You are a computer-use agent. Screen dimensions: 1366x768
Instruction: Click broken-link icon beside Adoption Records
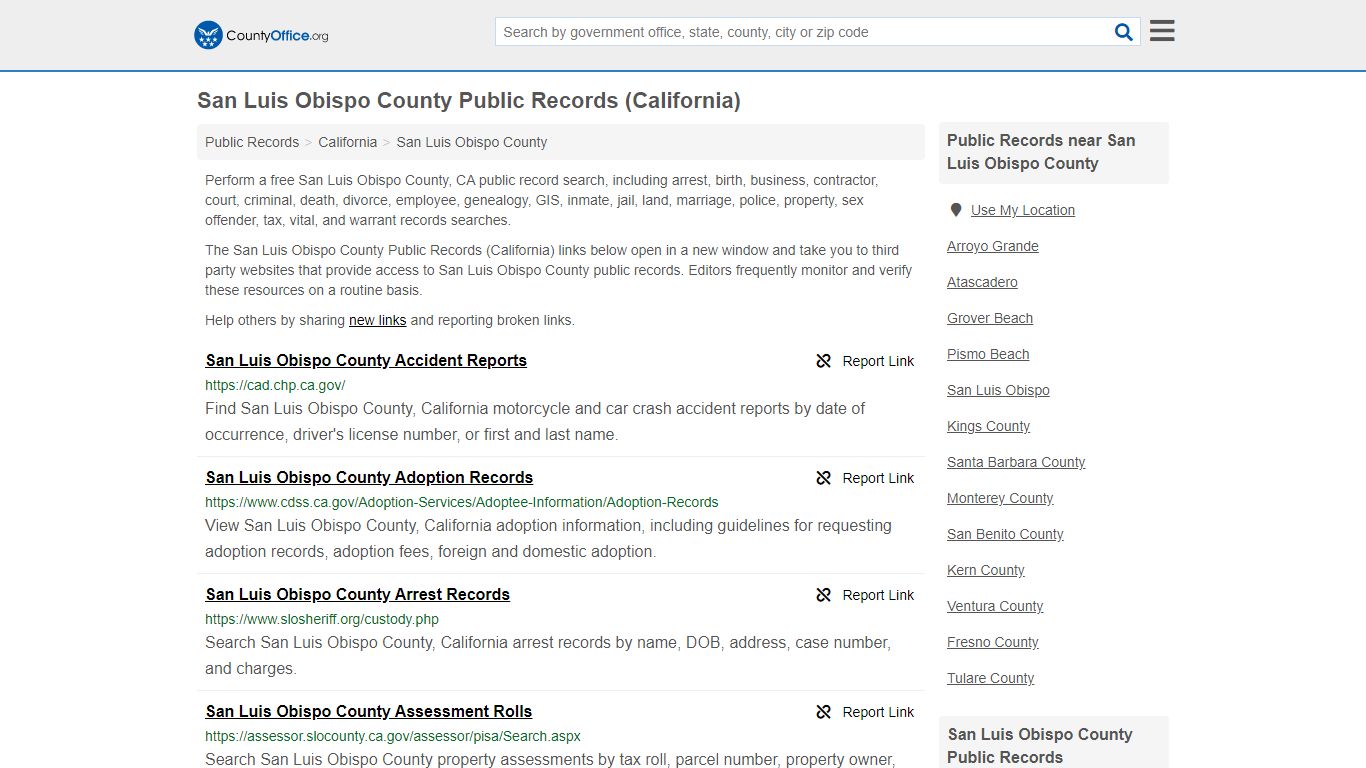click(824, 478)
